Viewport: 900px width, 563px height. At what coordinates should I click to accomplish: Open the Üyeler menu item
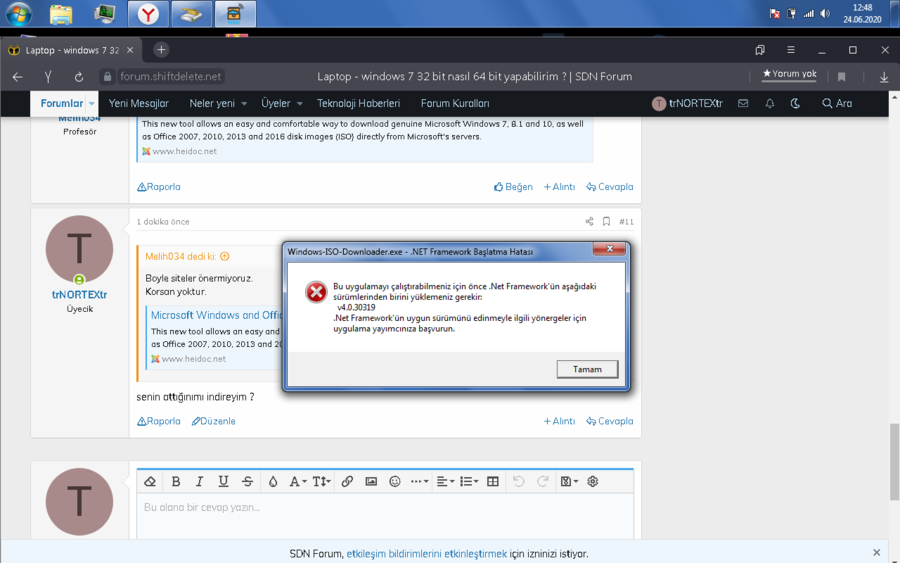pos(276,103)
